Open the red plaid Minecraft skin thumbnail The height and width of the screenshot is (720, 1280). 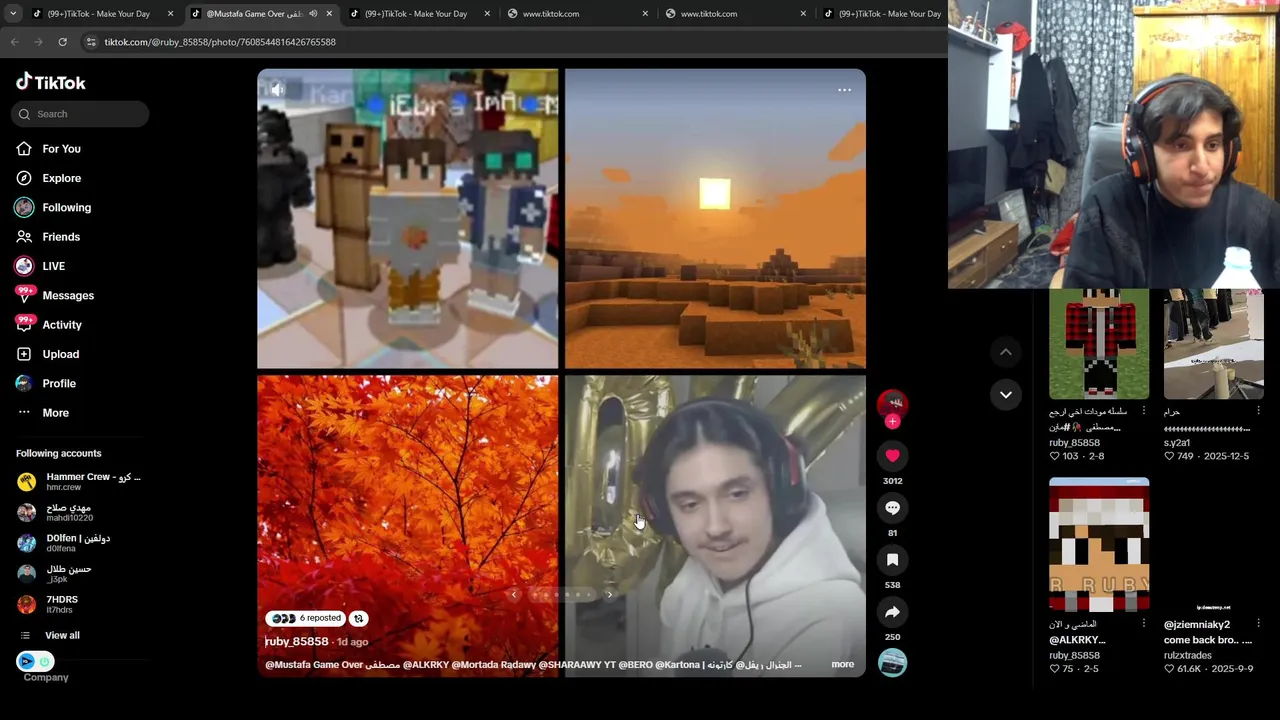(1099, 344)
